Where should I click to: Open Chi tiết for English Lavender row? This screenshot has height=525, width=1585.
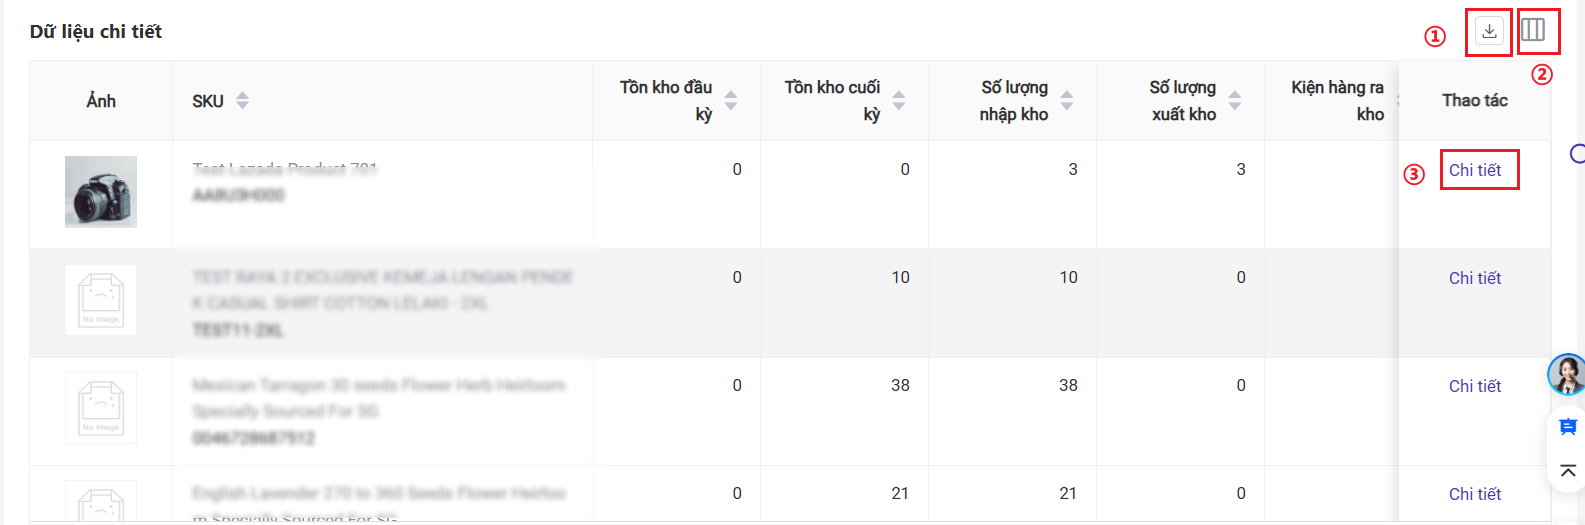coord(1475,494)
